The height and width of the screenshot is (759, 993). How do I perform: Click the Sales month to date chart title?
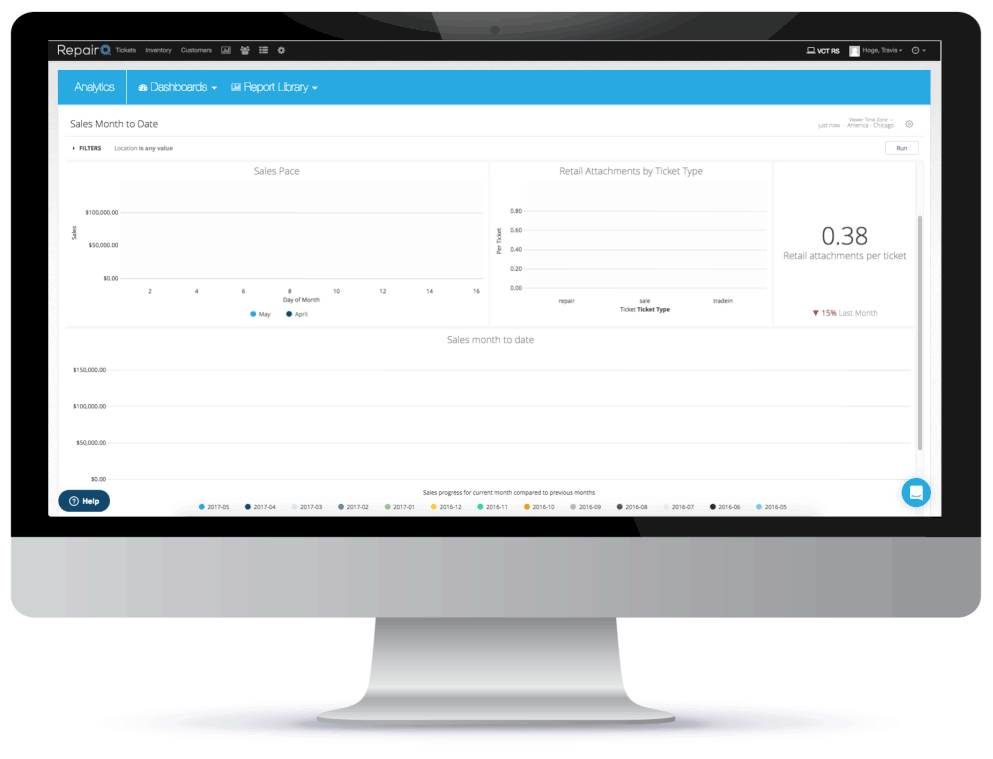coord(490,340)
